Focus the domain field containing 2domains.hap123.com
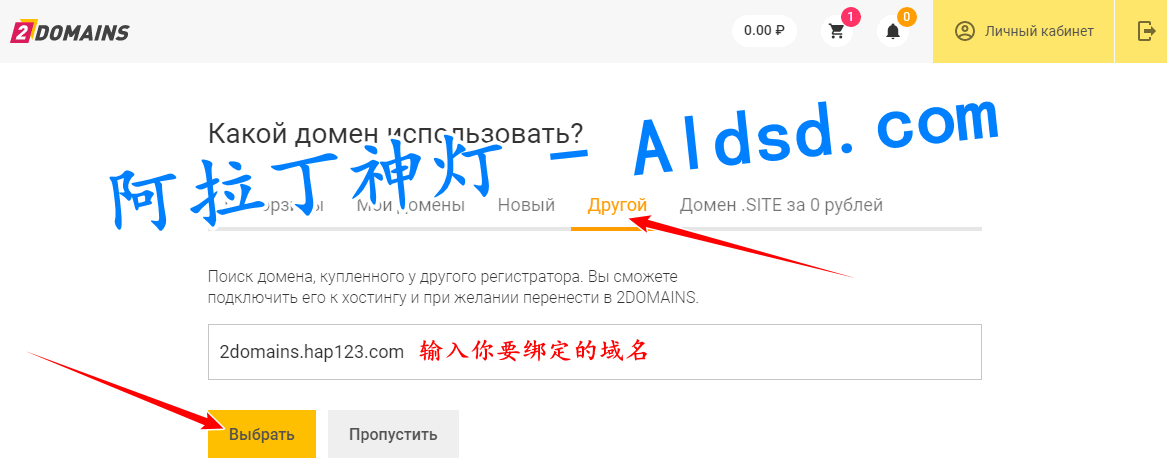1167x464 pixels. click(x=595, y=352)
